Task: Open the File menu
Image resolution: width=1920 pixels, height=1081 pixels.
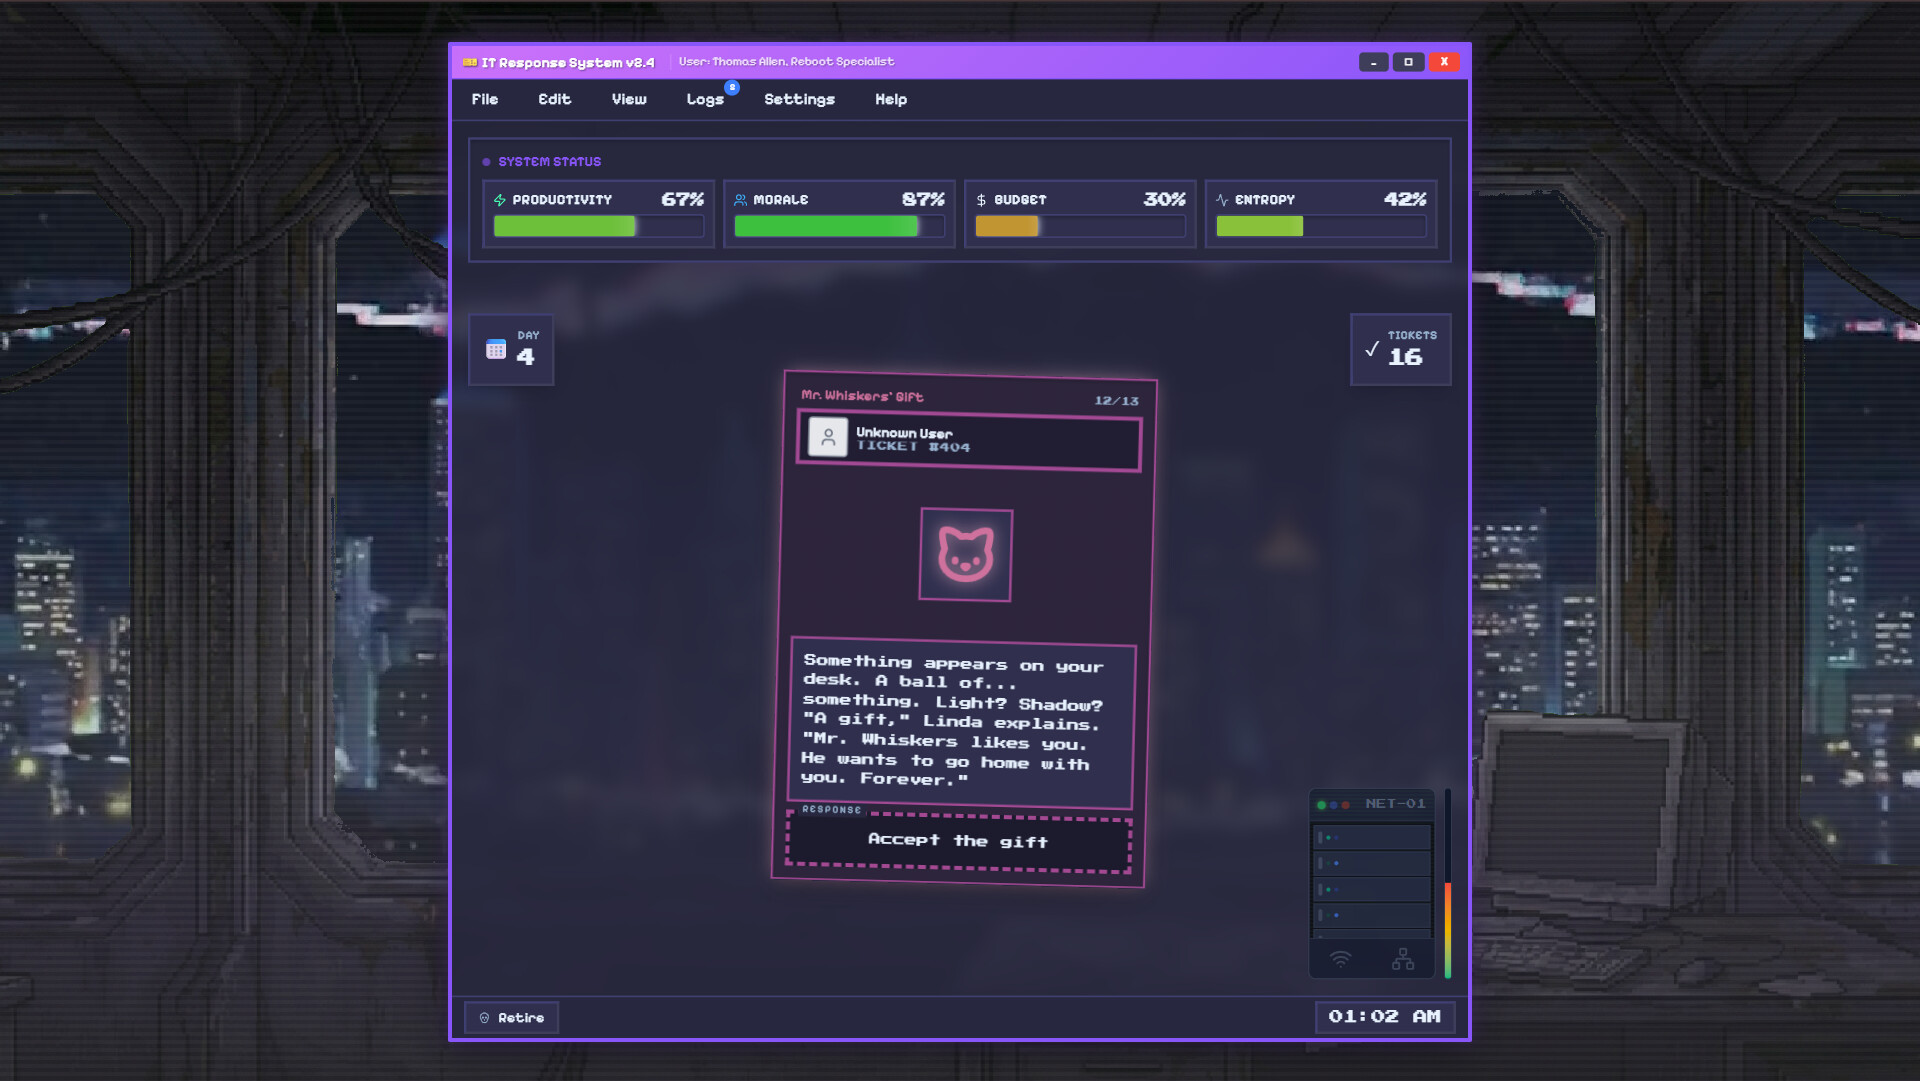Action: (x=485, y=99)
